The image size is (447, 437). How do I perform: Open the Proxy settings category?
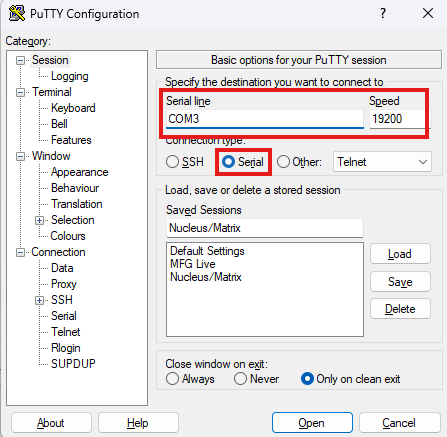click(x=64, y=284)
